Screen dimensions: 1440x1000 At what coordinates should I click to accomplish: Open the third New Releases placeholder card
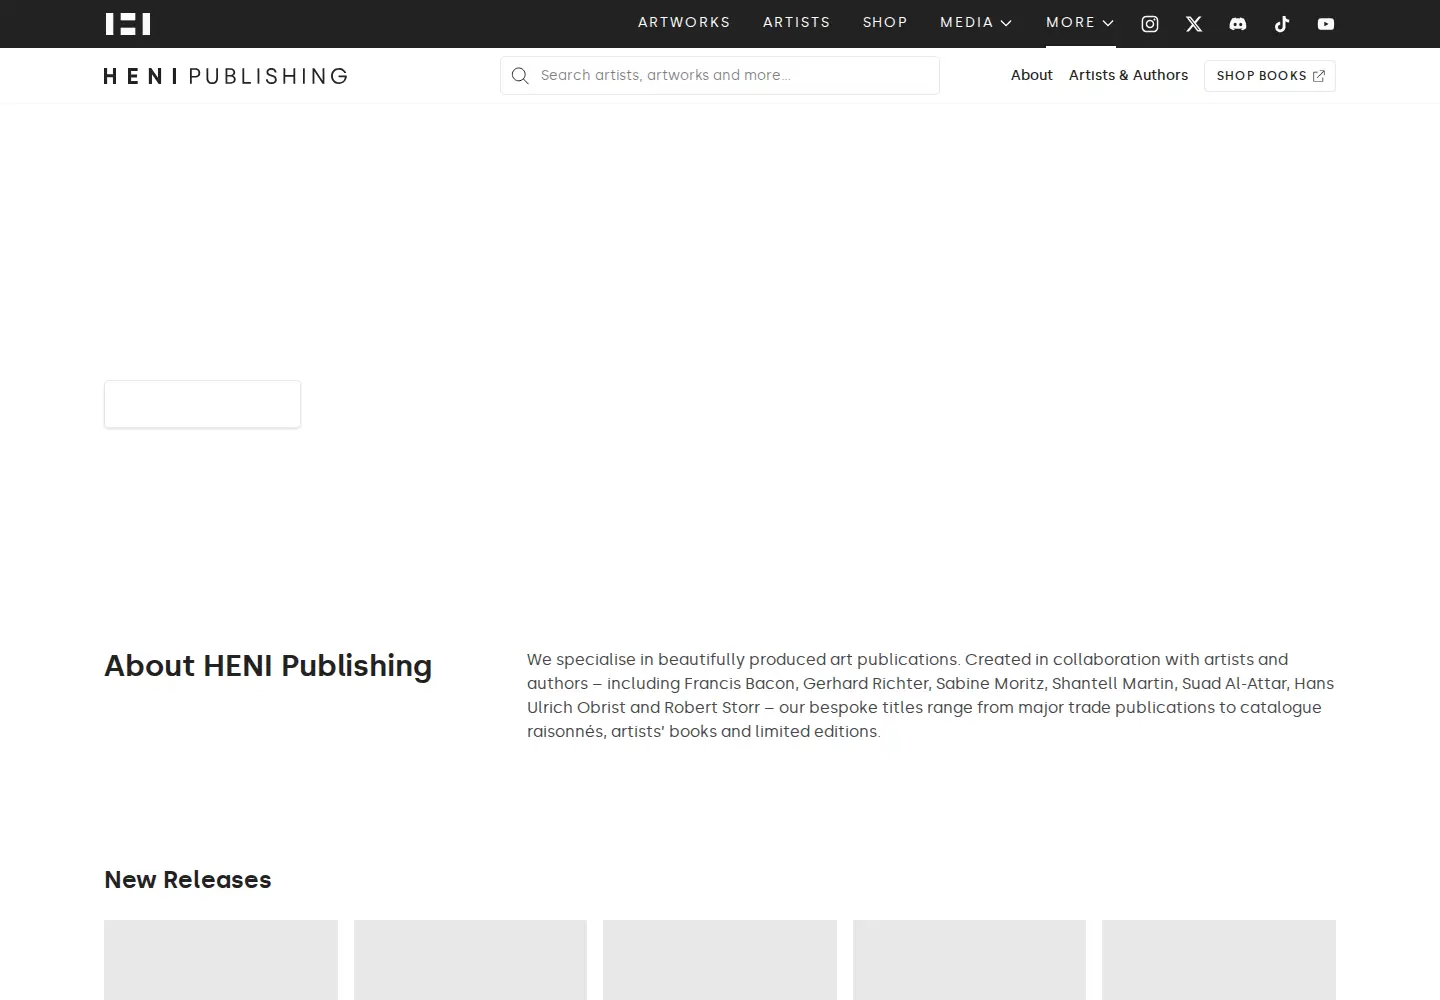coord(720,960)
